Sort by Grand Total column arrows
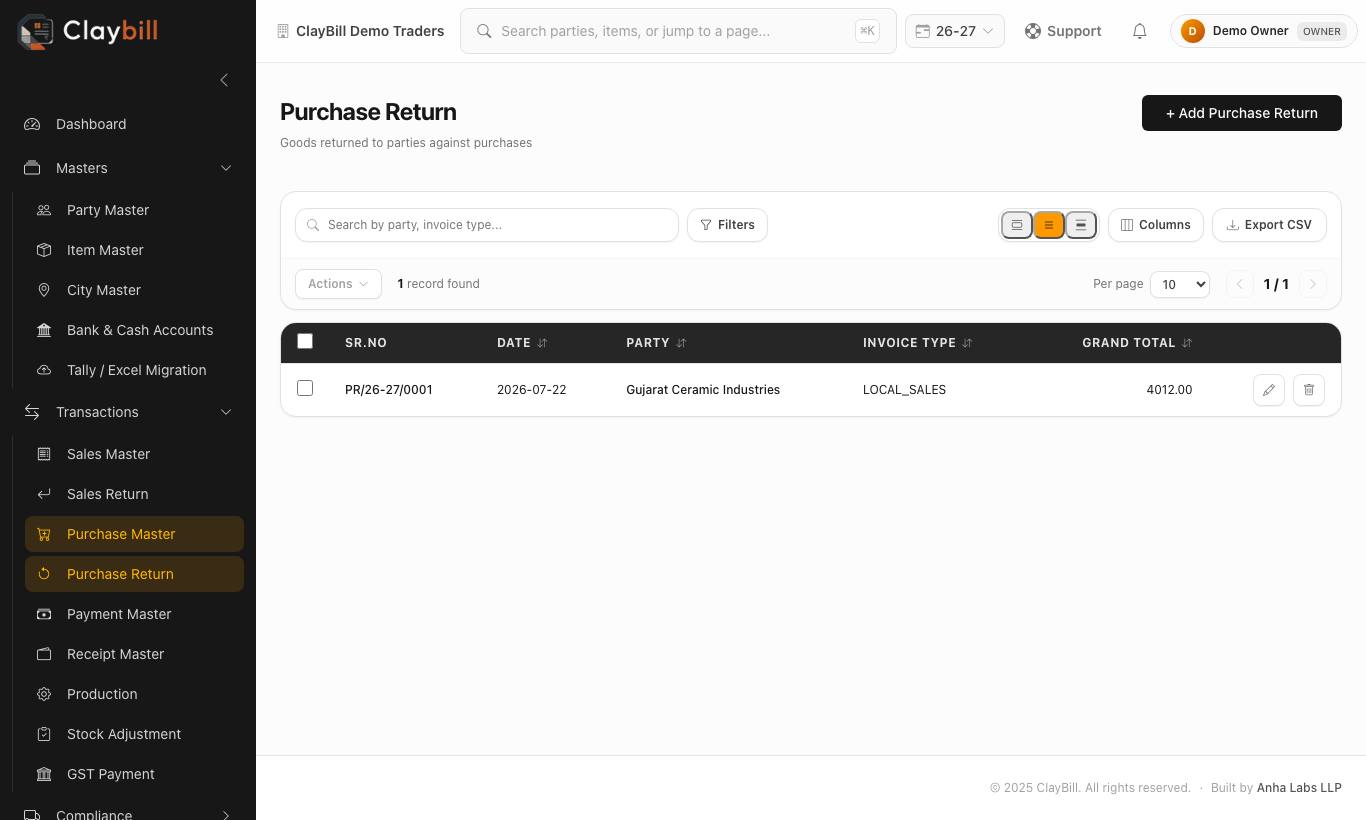This screenshot has height=820, width=1366. pyautogui.click(x=1187, y=343)
